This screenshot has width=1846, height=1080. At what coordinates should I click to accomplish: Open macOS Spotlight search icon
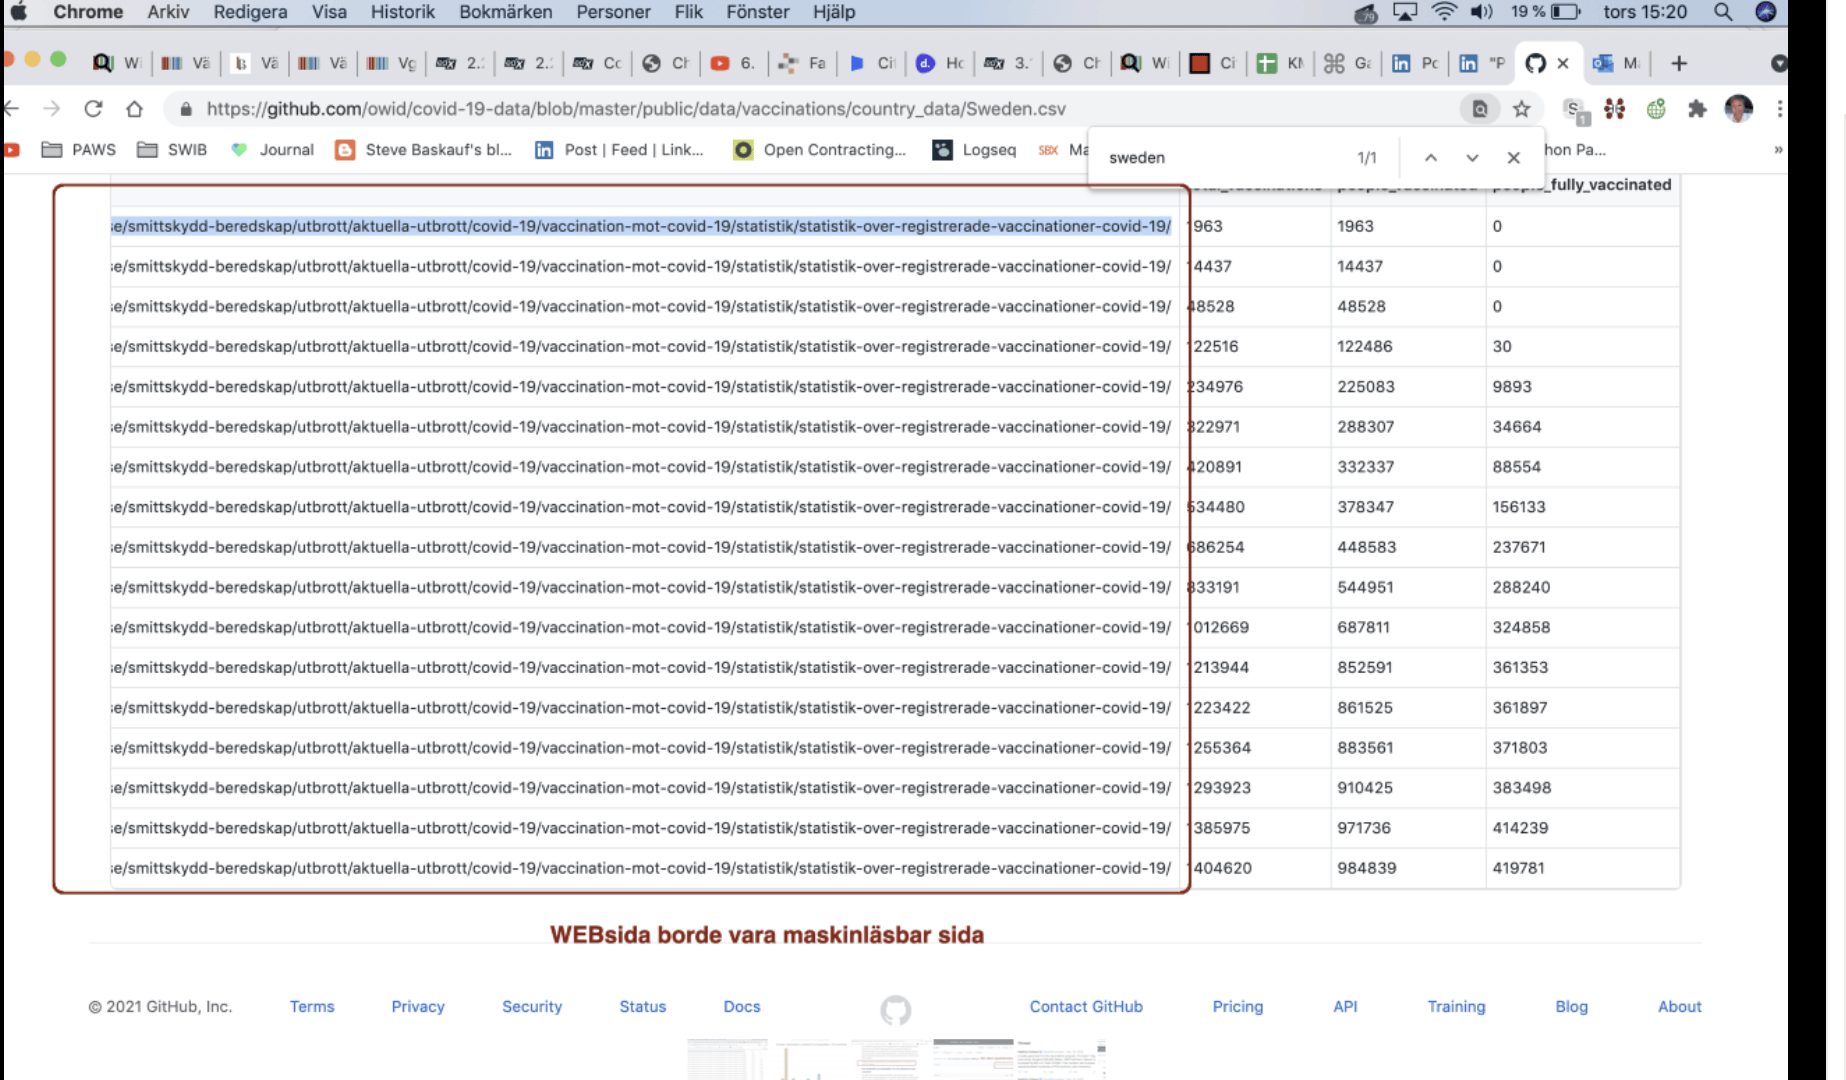tap(1722, 12)
